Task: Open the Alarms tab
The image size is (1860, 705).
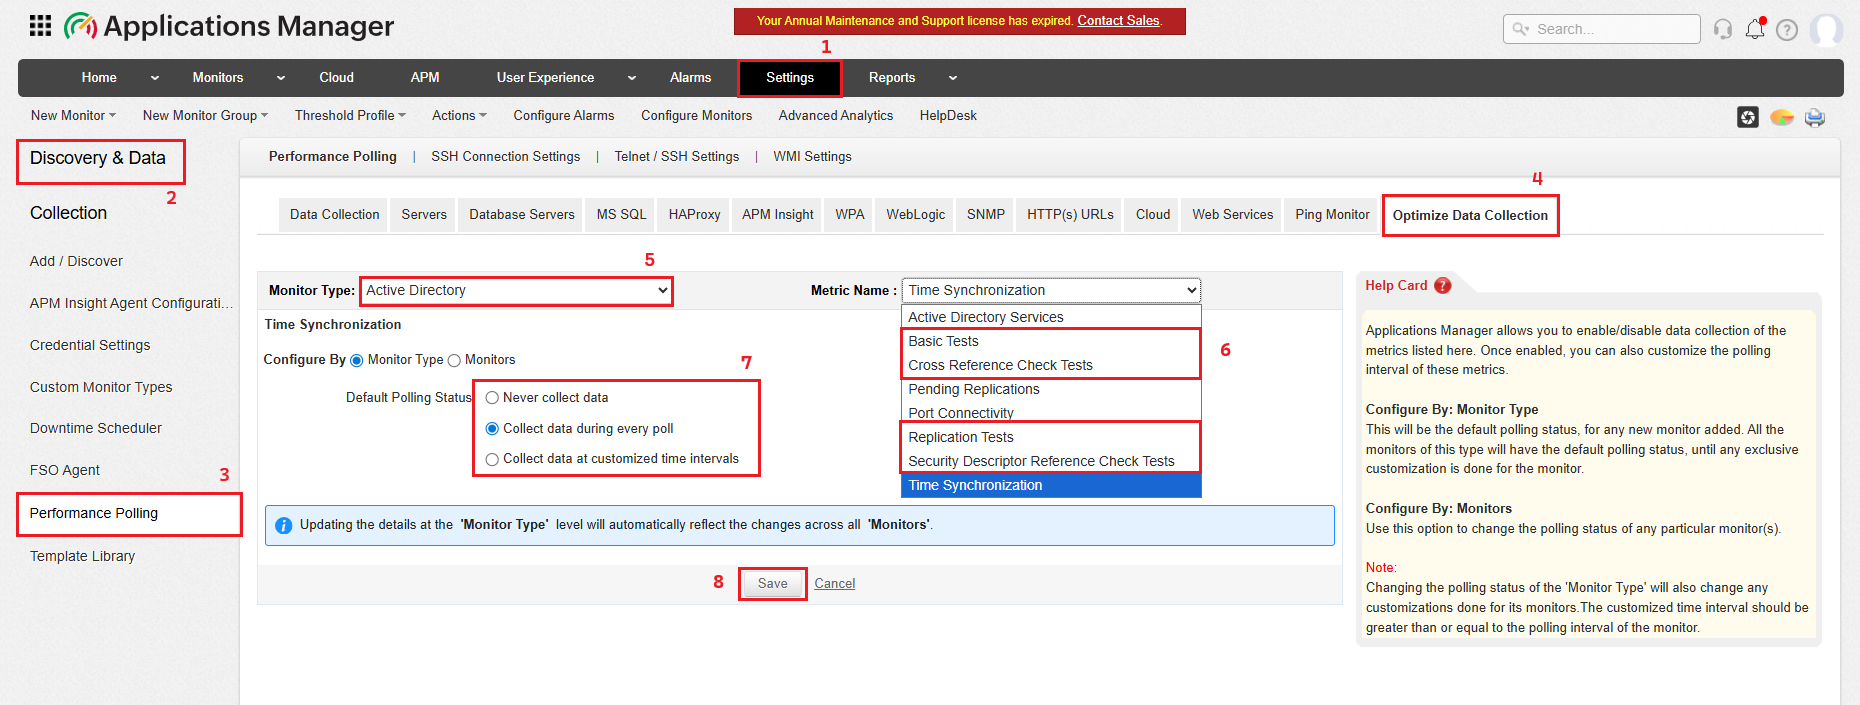Action: pos(690,78)
